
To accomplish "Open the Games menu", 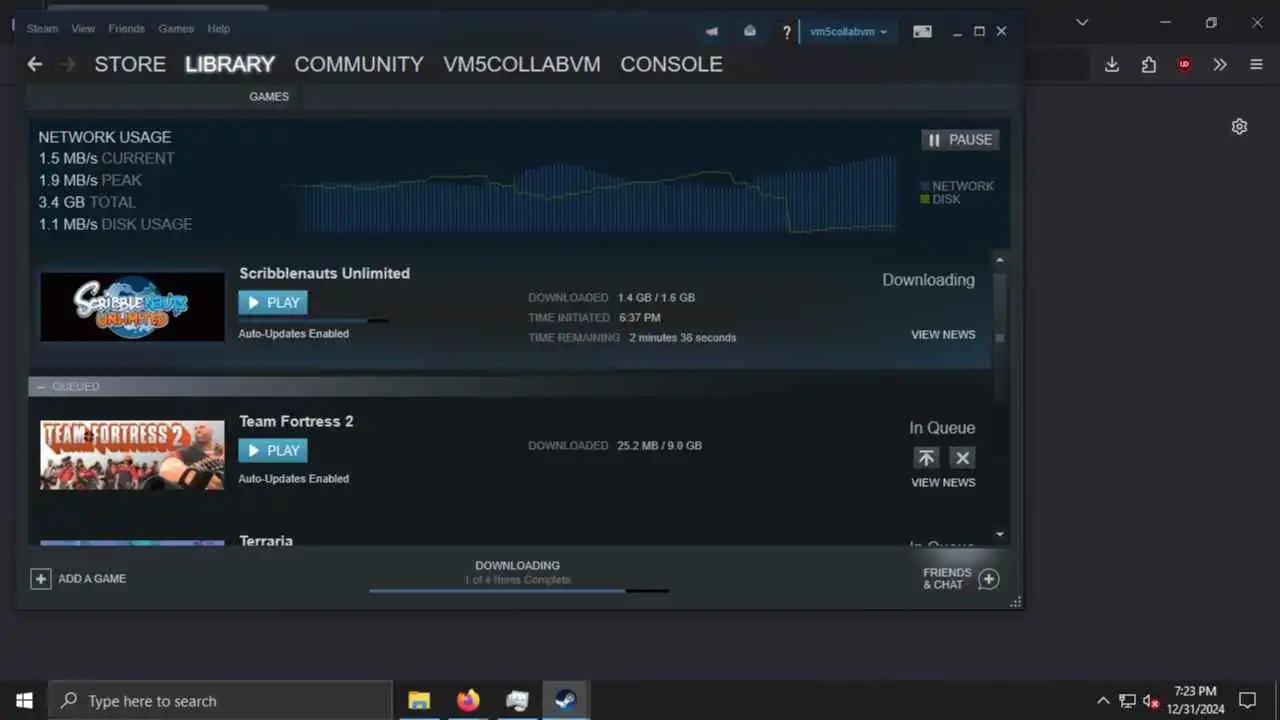I will pos(176,29).
